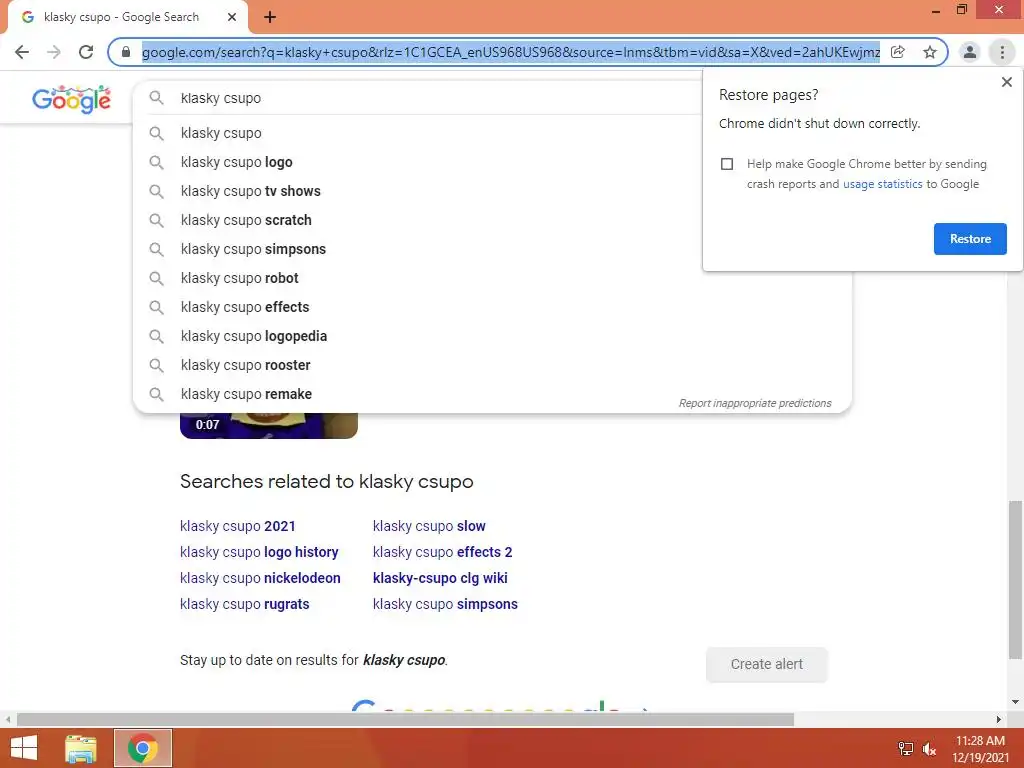
Task: Switch to the klasky csupo Google Search tab
Action: 121,17
